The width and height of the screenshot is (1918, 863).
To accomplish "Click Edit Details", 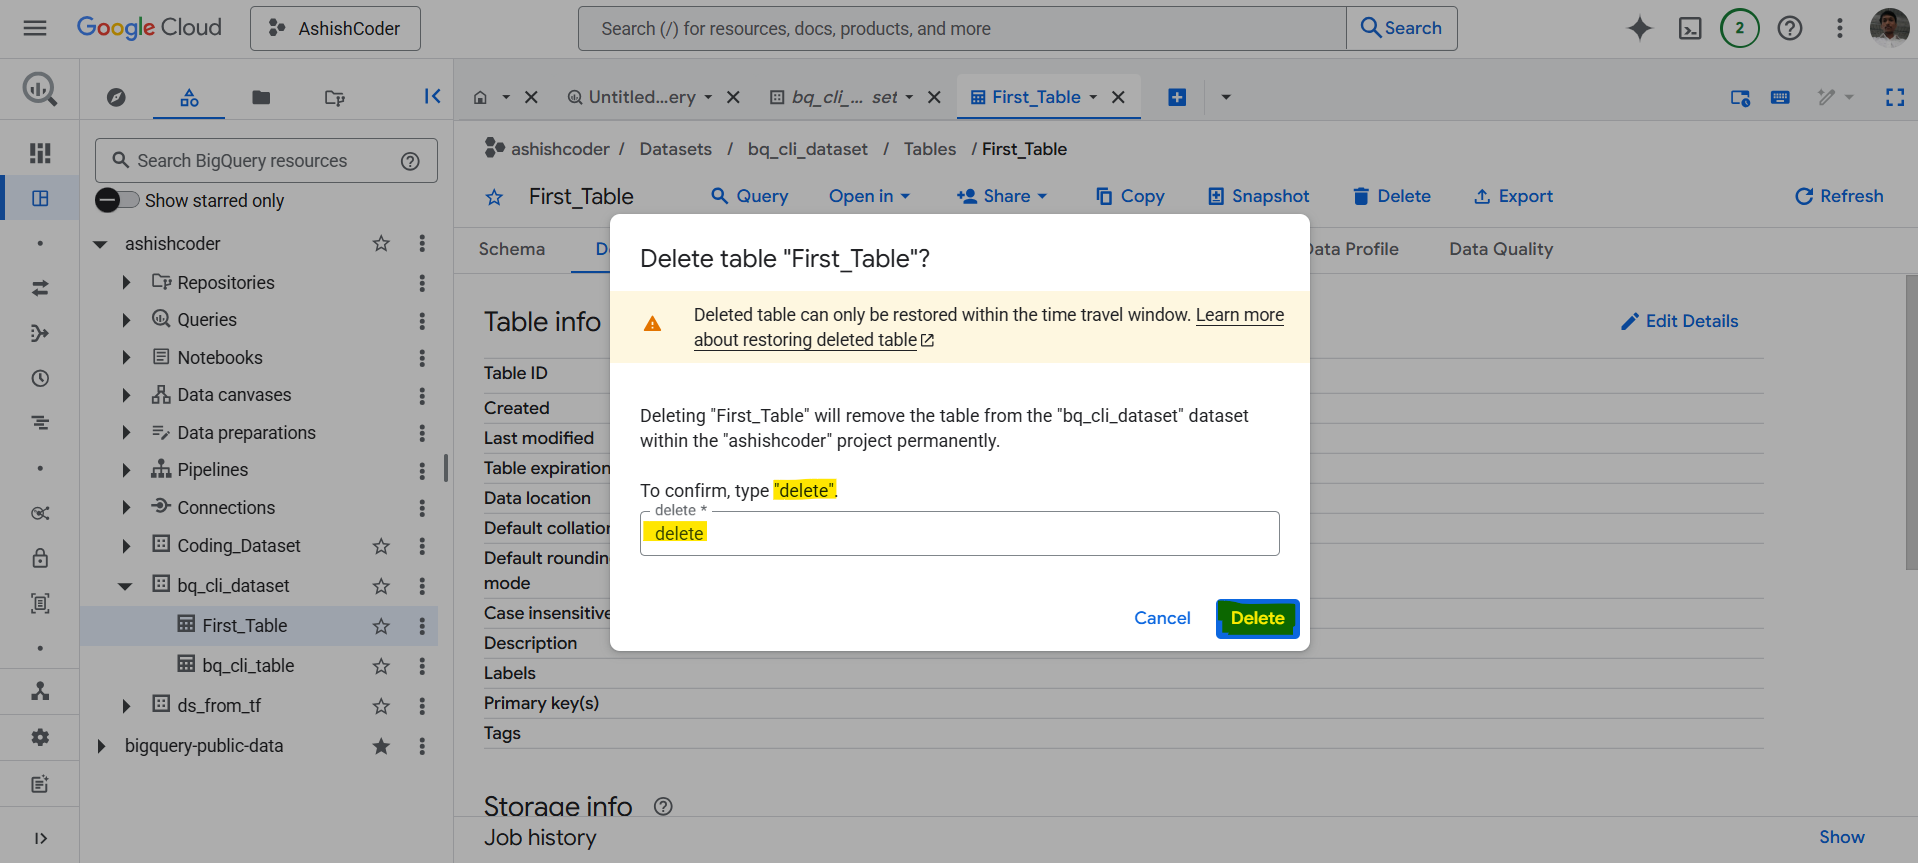I will 1680,321.
